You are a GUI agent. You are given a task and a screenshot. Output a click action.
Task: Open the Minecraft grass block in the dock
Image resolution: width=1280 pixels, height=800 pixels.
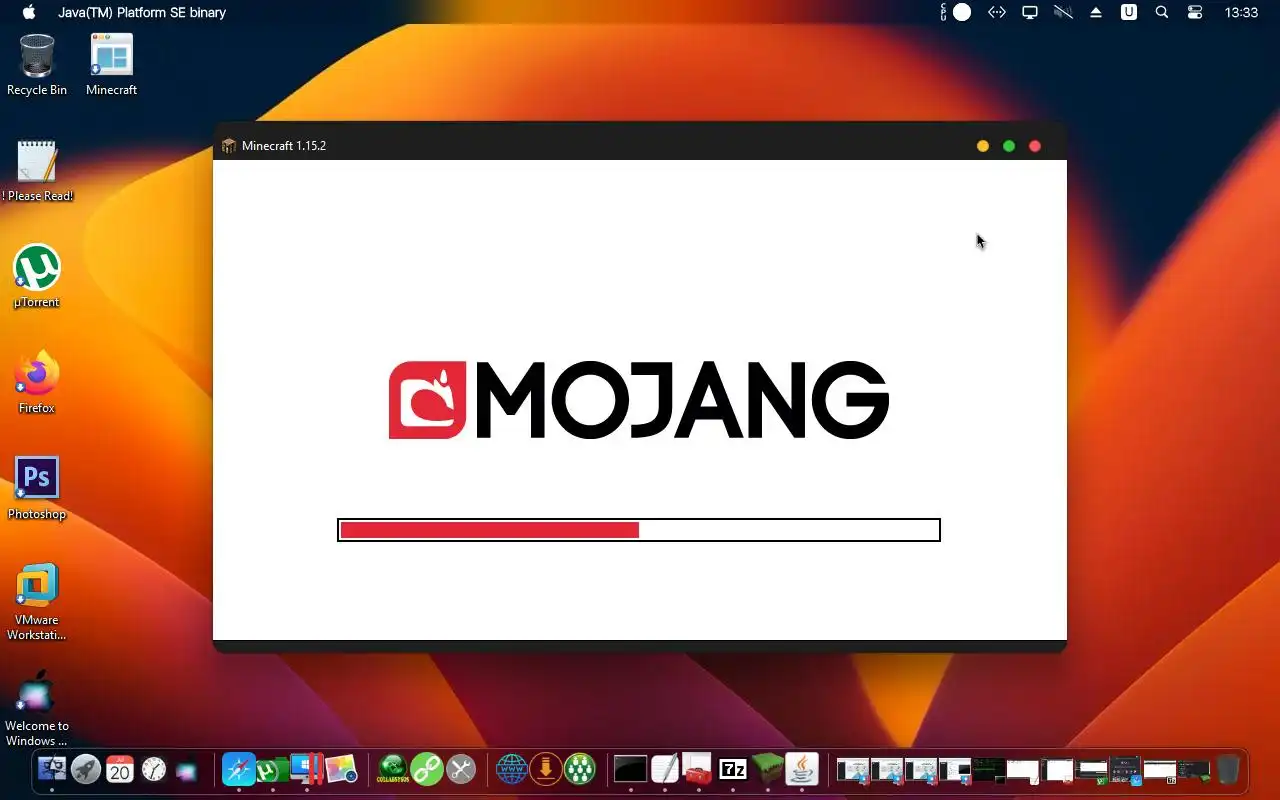point(767,769)
